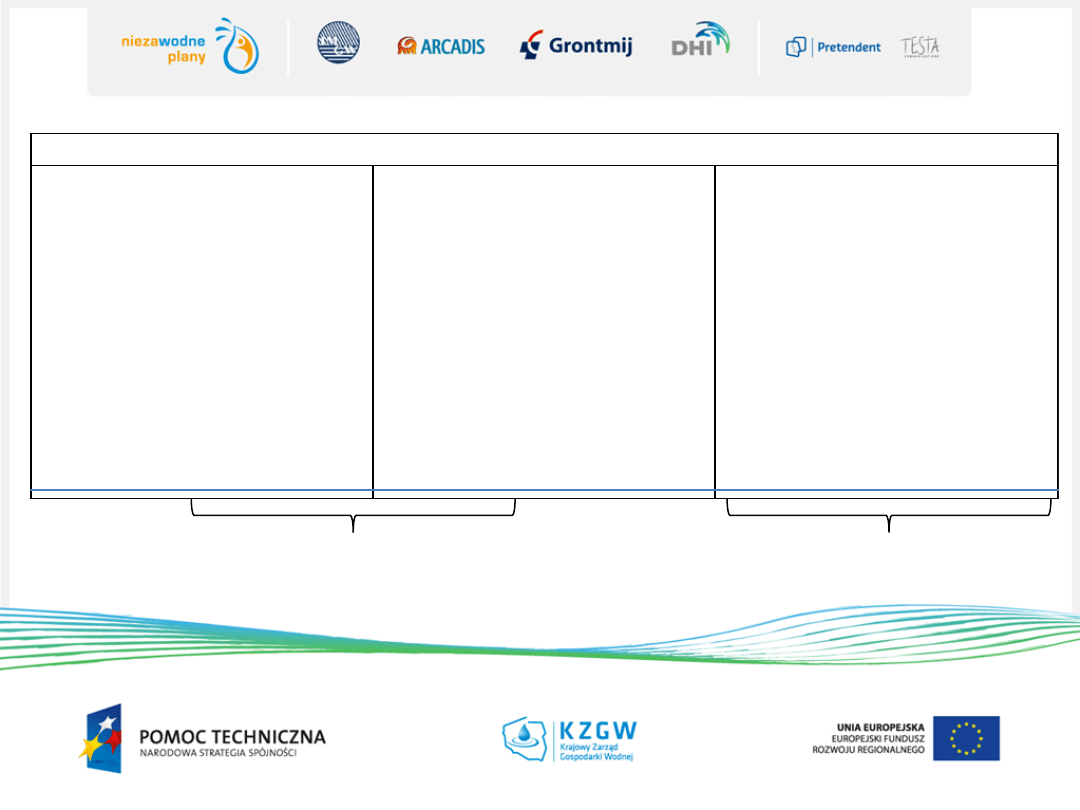
Task: Click the empty table header row
Action: click(x=544, y=149)
